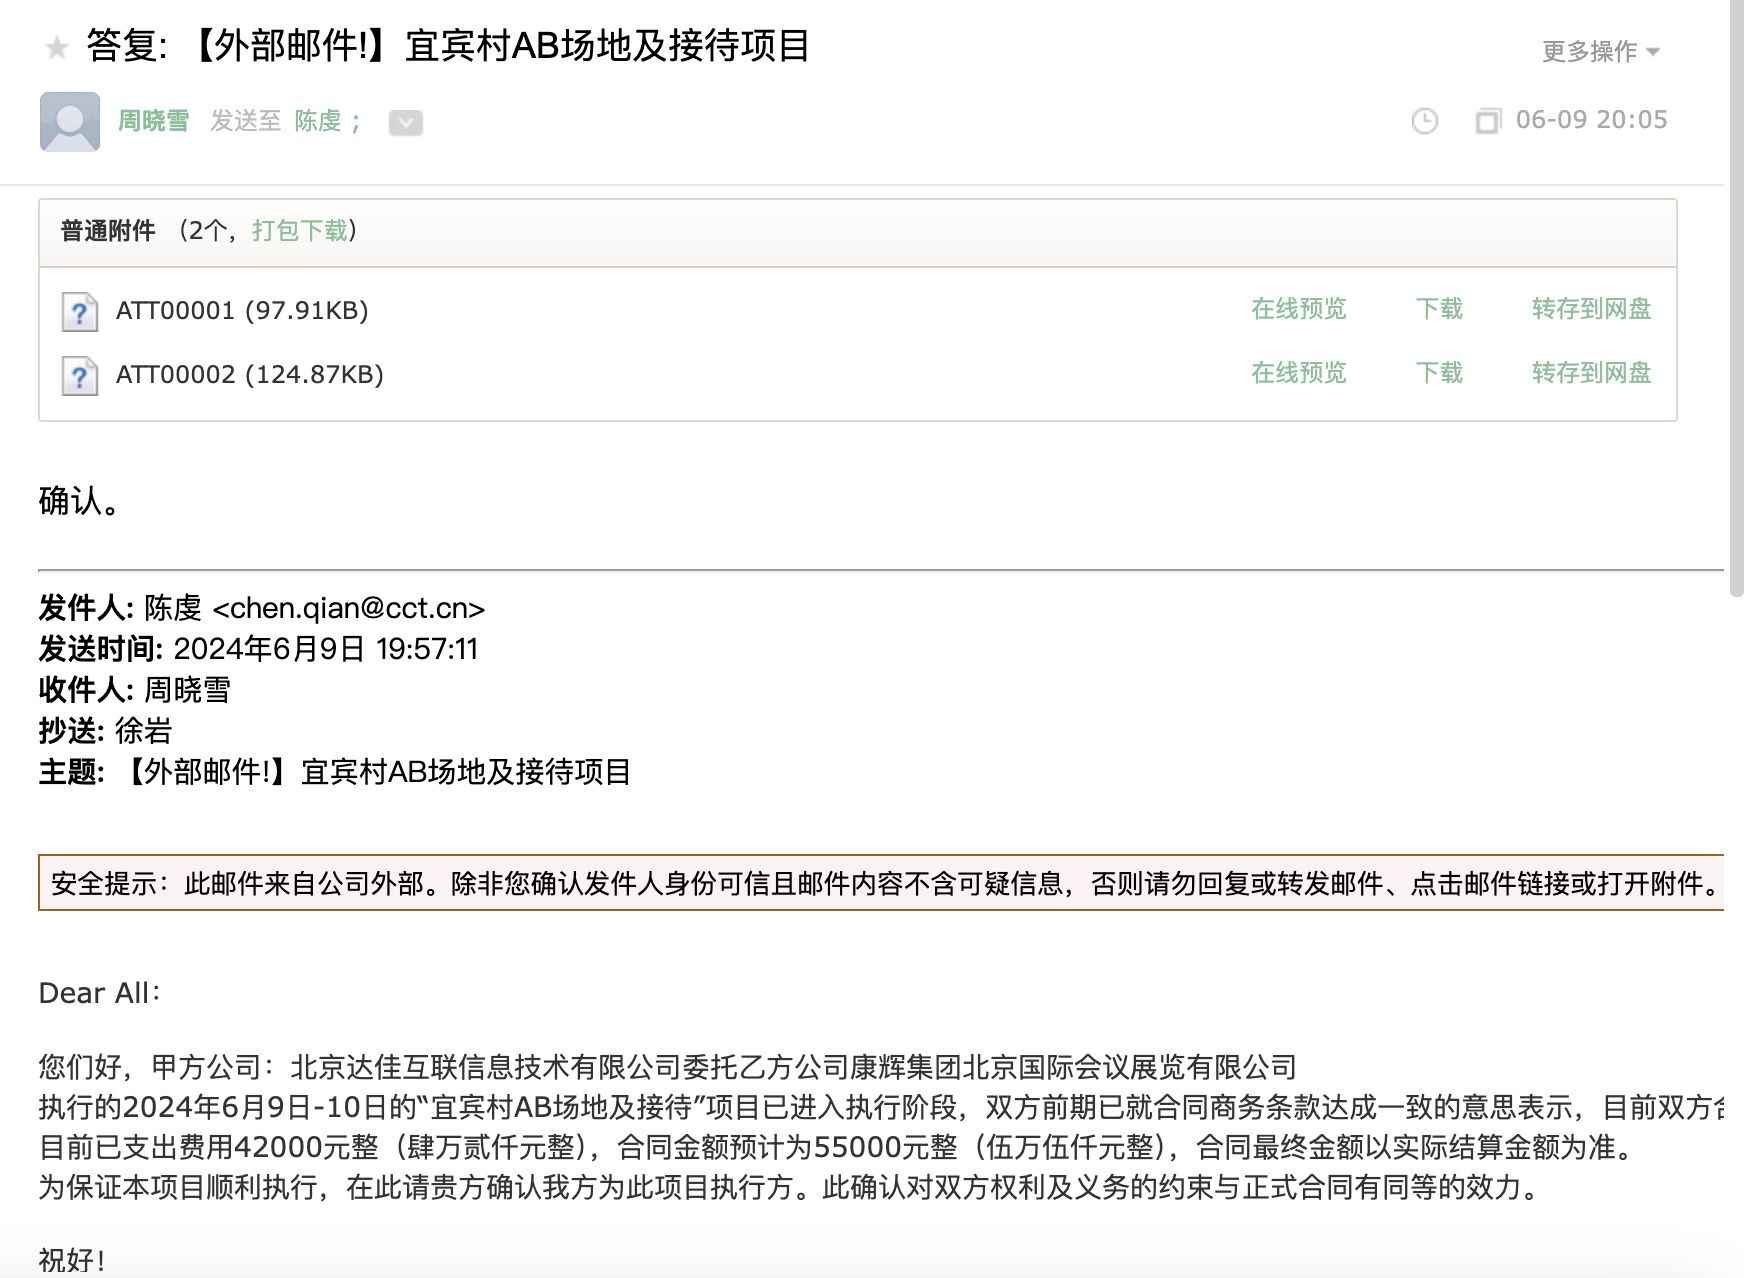Preview ATT00002 online via 在线预览
The image size is (1744, 1278).
(1298, 373)
